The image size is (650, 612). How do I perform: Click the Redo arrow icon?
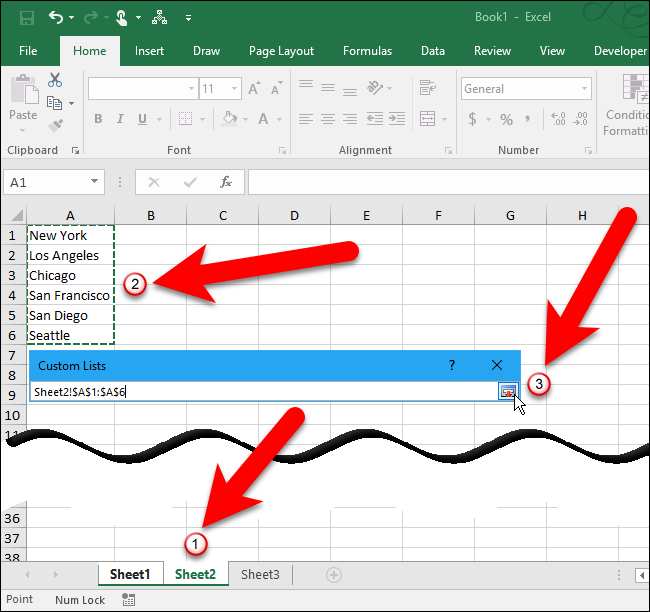point(91,17)
